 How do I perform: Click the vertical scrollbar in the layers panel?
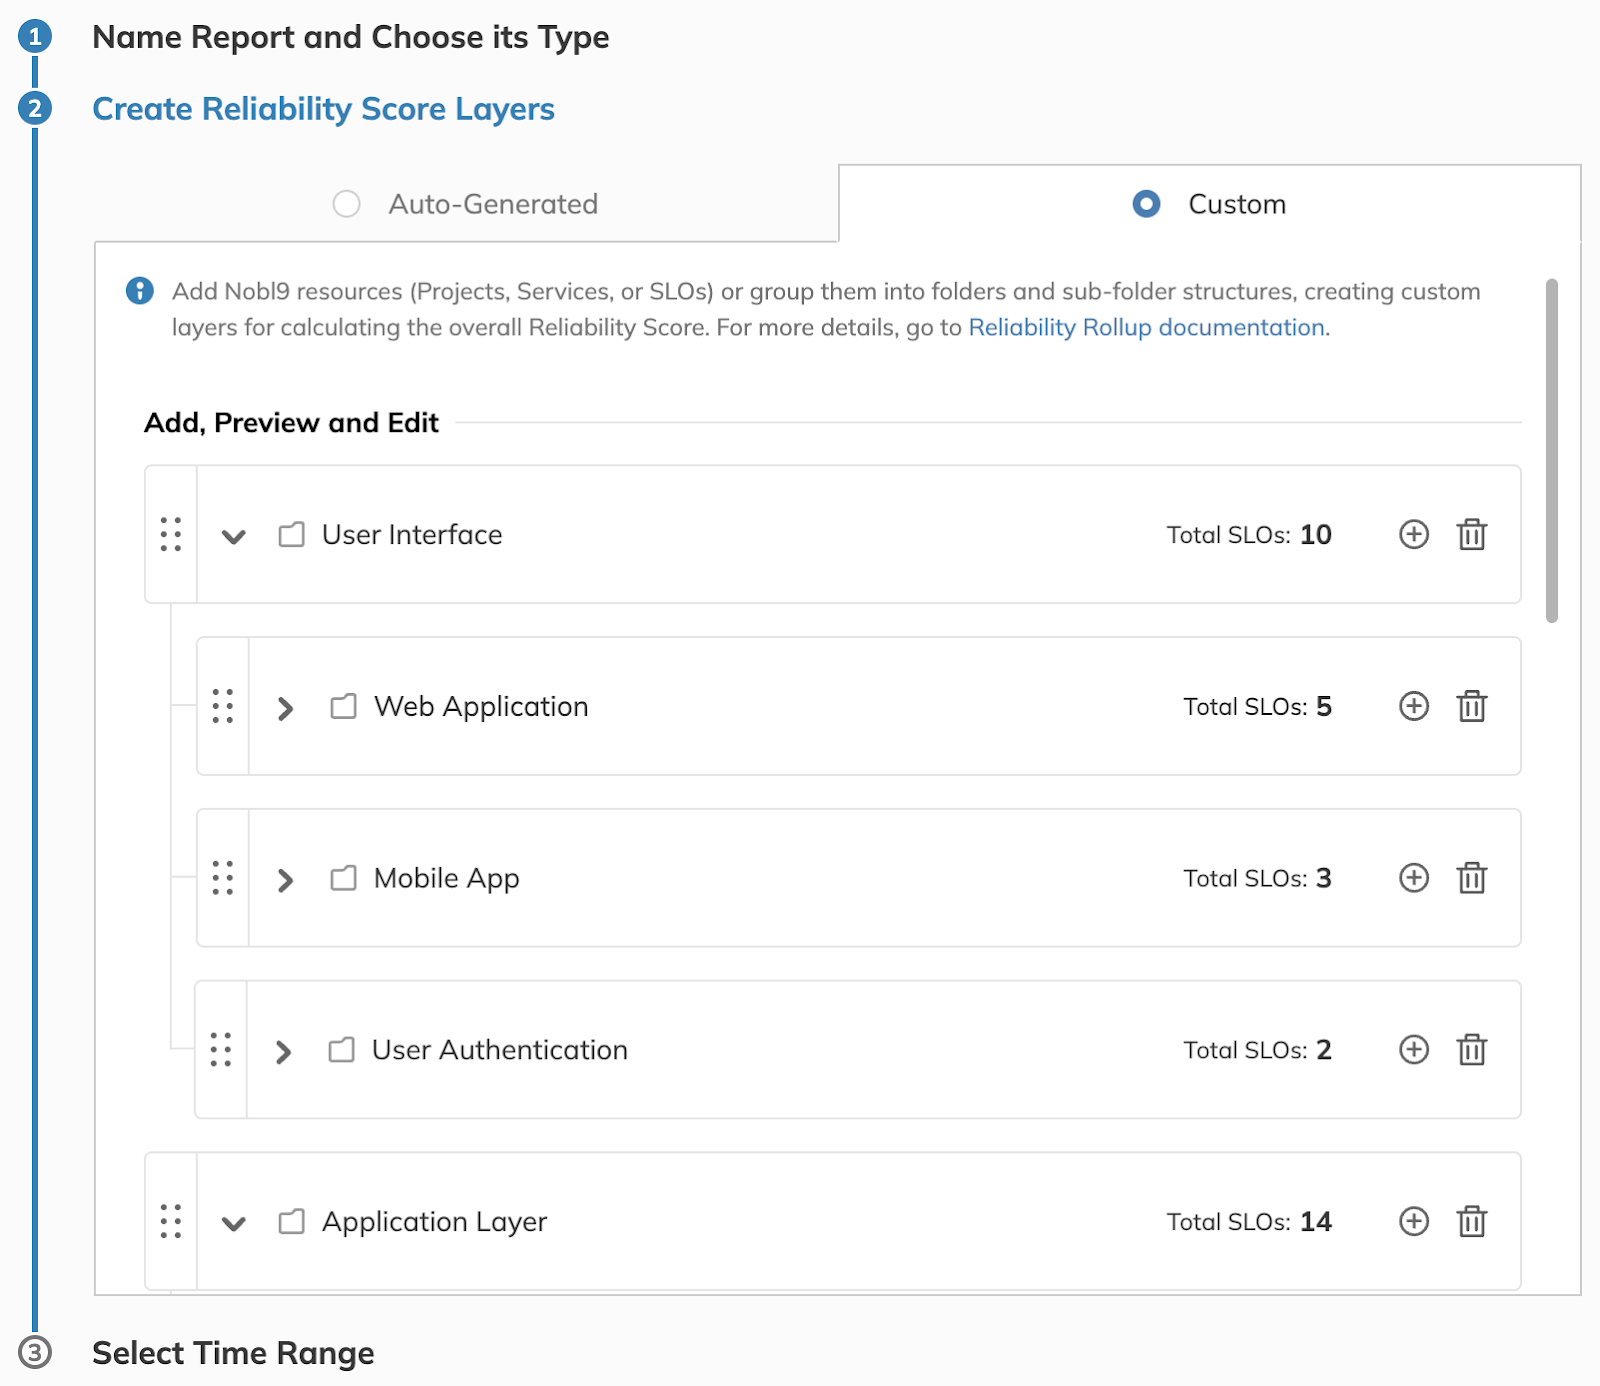point(1551,450)
